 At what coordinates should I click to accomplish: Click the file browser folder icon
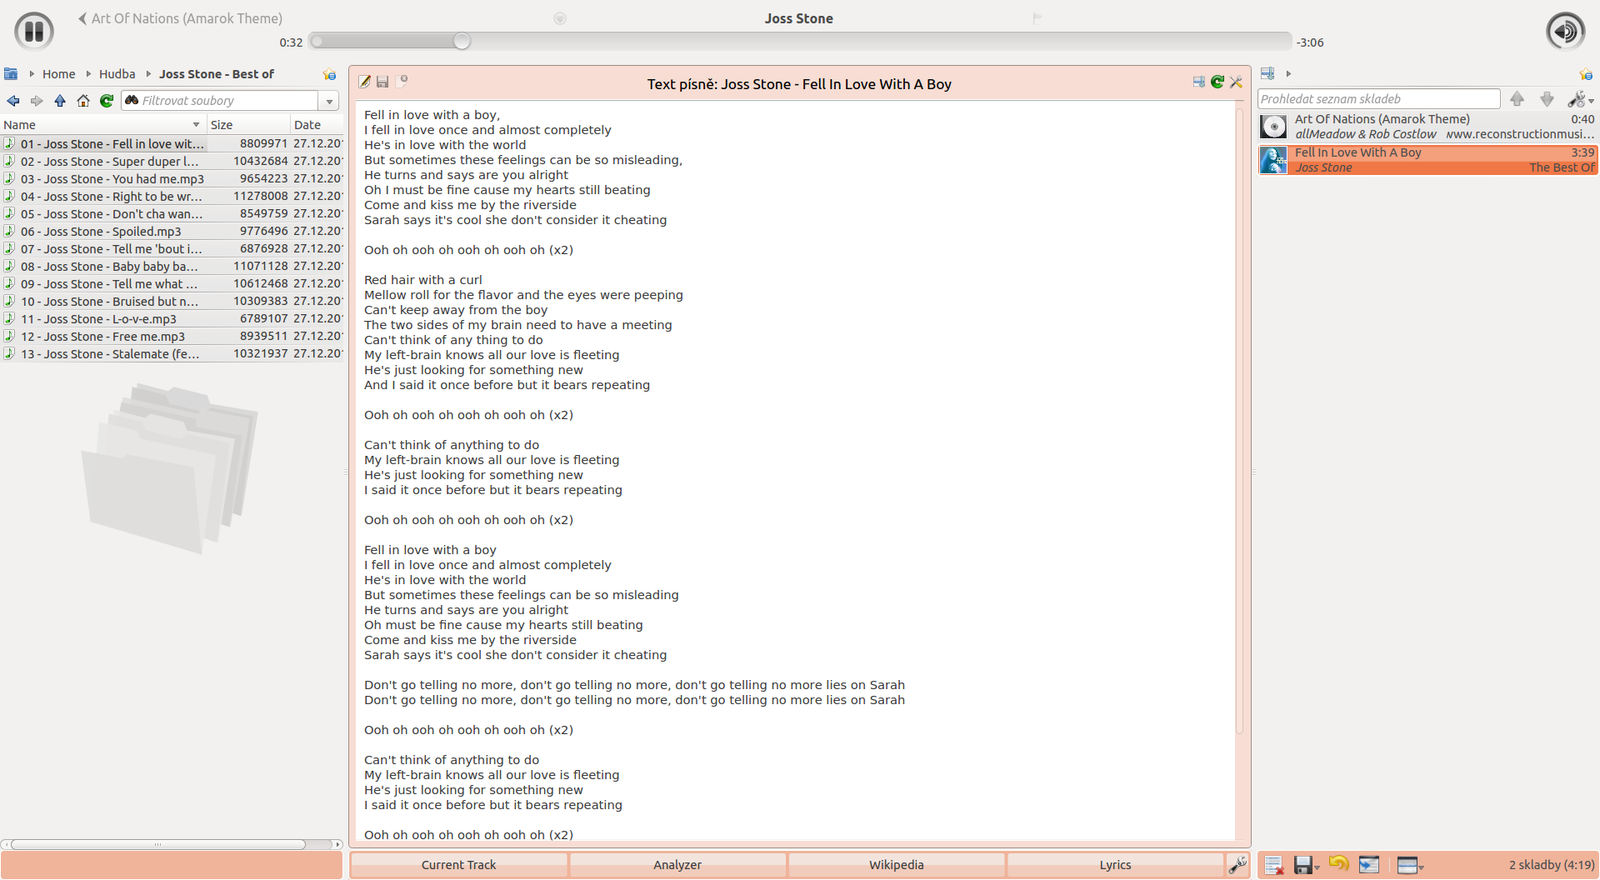pyautogui.click(x=11, y=74)
